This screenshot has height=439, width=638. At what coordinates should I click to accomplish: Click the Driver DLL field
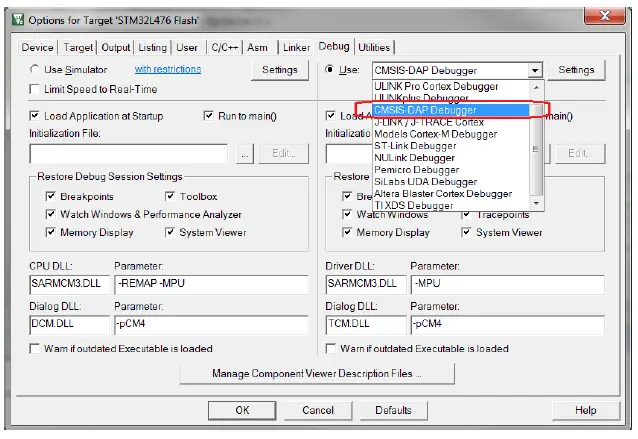[x=366, y=284]
